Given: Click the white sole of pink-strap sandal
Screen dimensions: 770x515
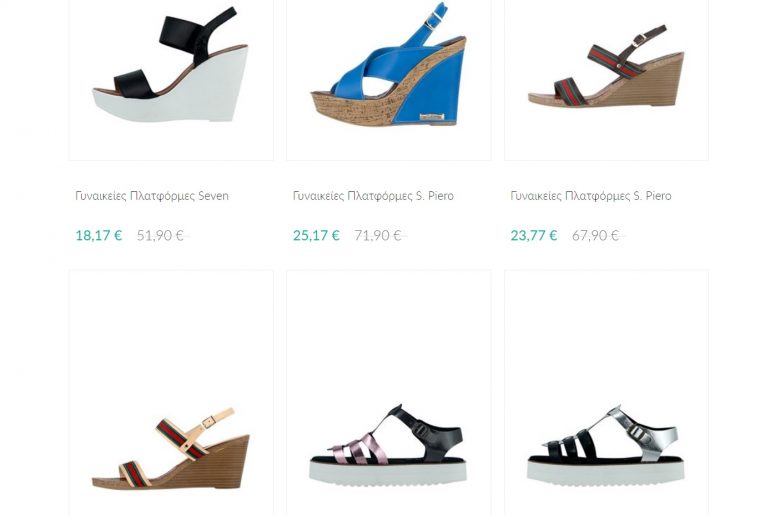Looking at the screenshot, I should (x=388, y=473).
